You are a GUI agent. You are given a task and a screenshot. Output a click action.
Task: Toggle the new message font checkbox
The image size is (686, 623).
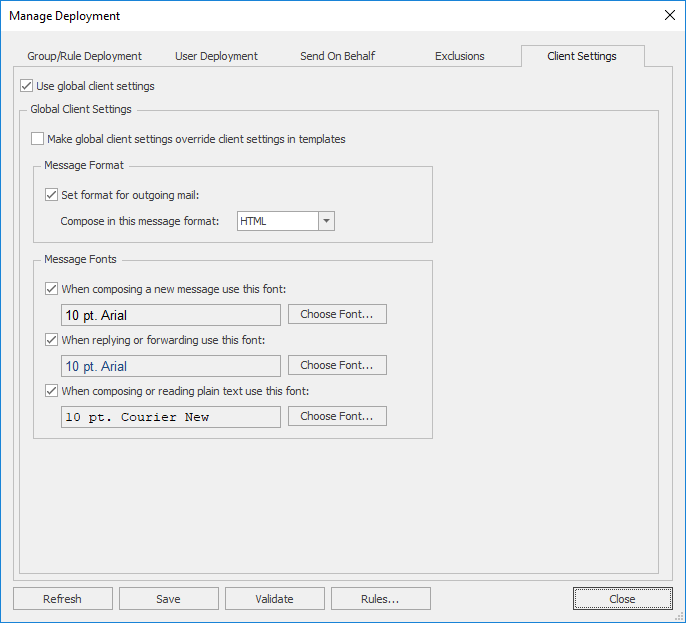tap(52, 289)
